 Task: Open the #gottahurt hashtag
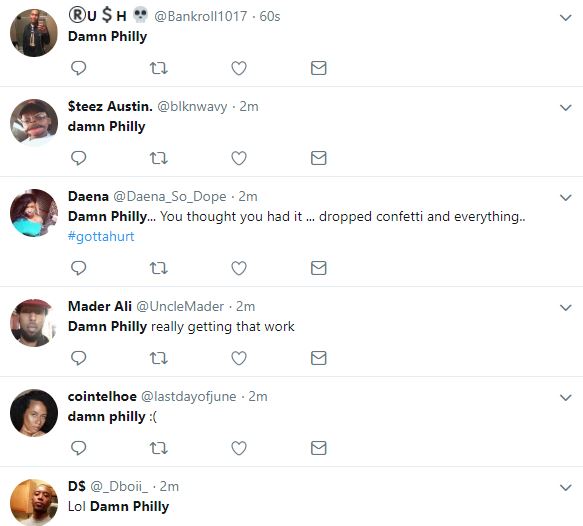[x=101, y=236]
